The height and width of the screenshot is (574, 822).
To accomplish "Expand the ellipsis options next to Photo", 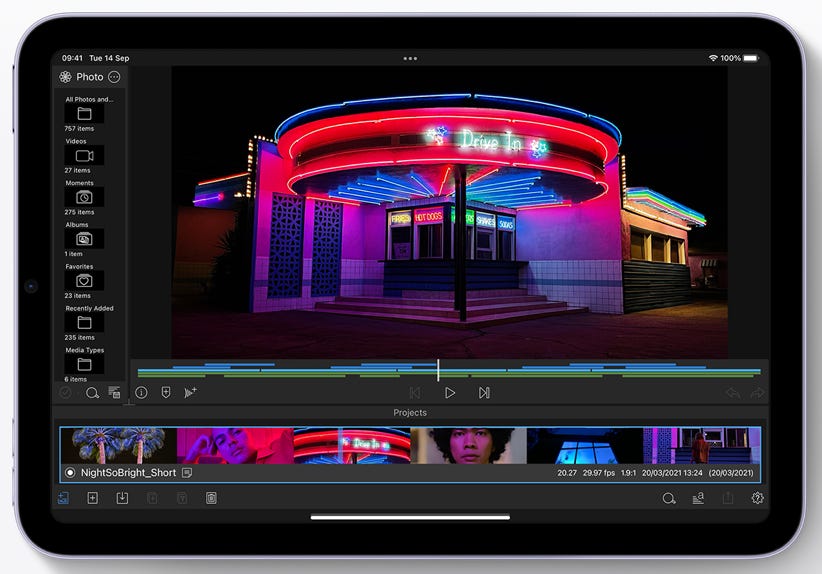I will (114, 77).
